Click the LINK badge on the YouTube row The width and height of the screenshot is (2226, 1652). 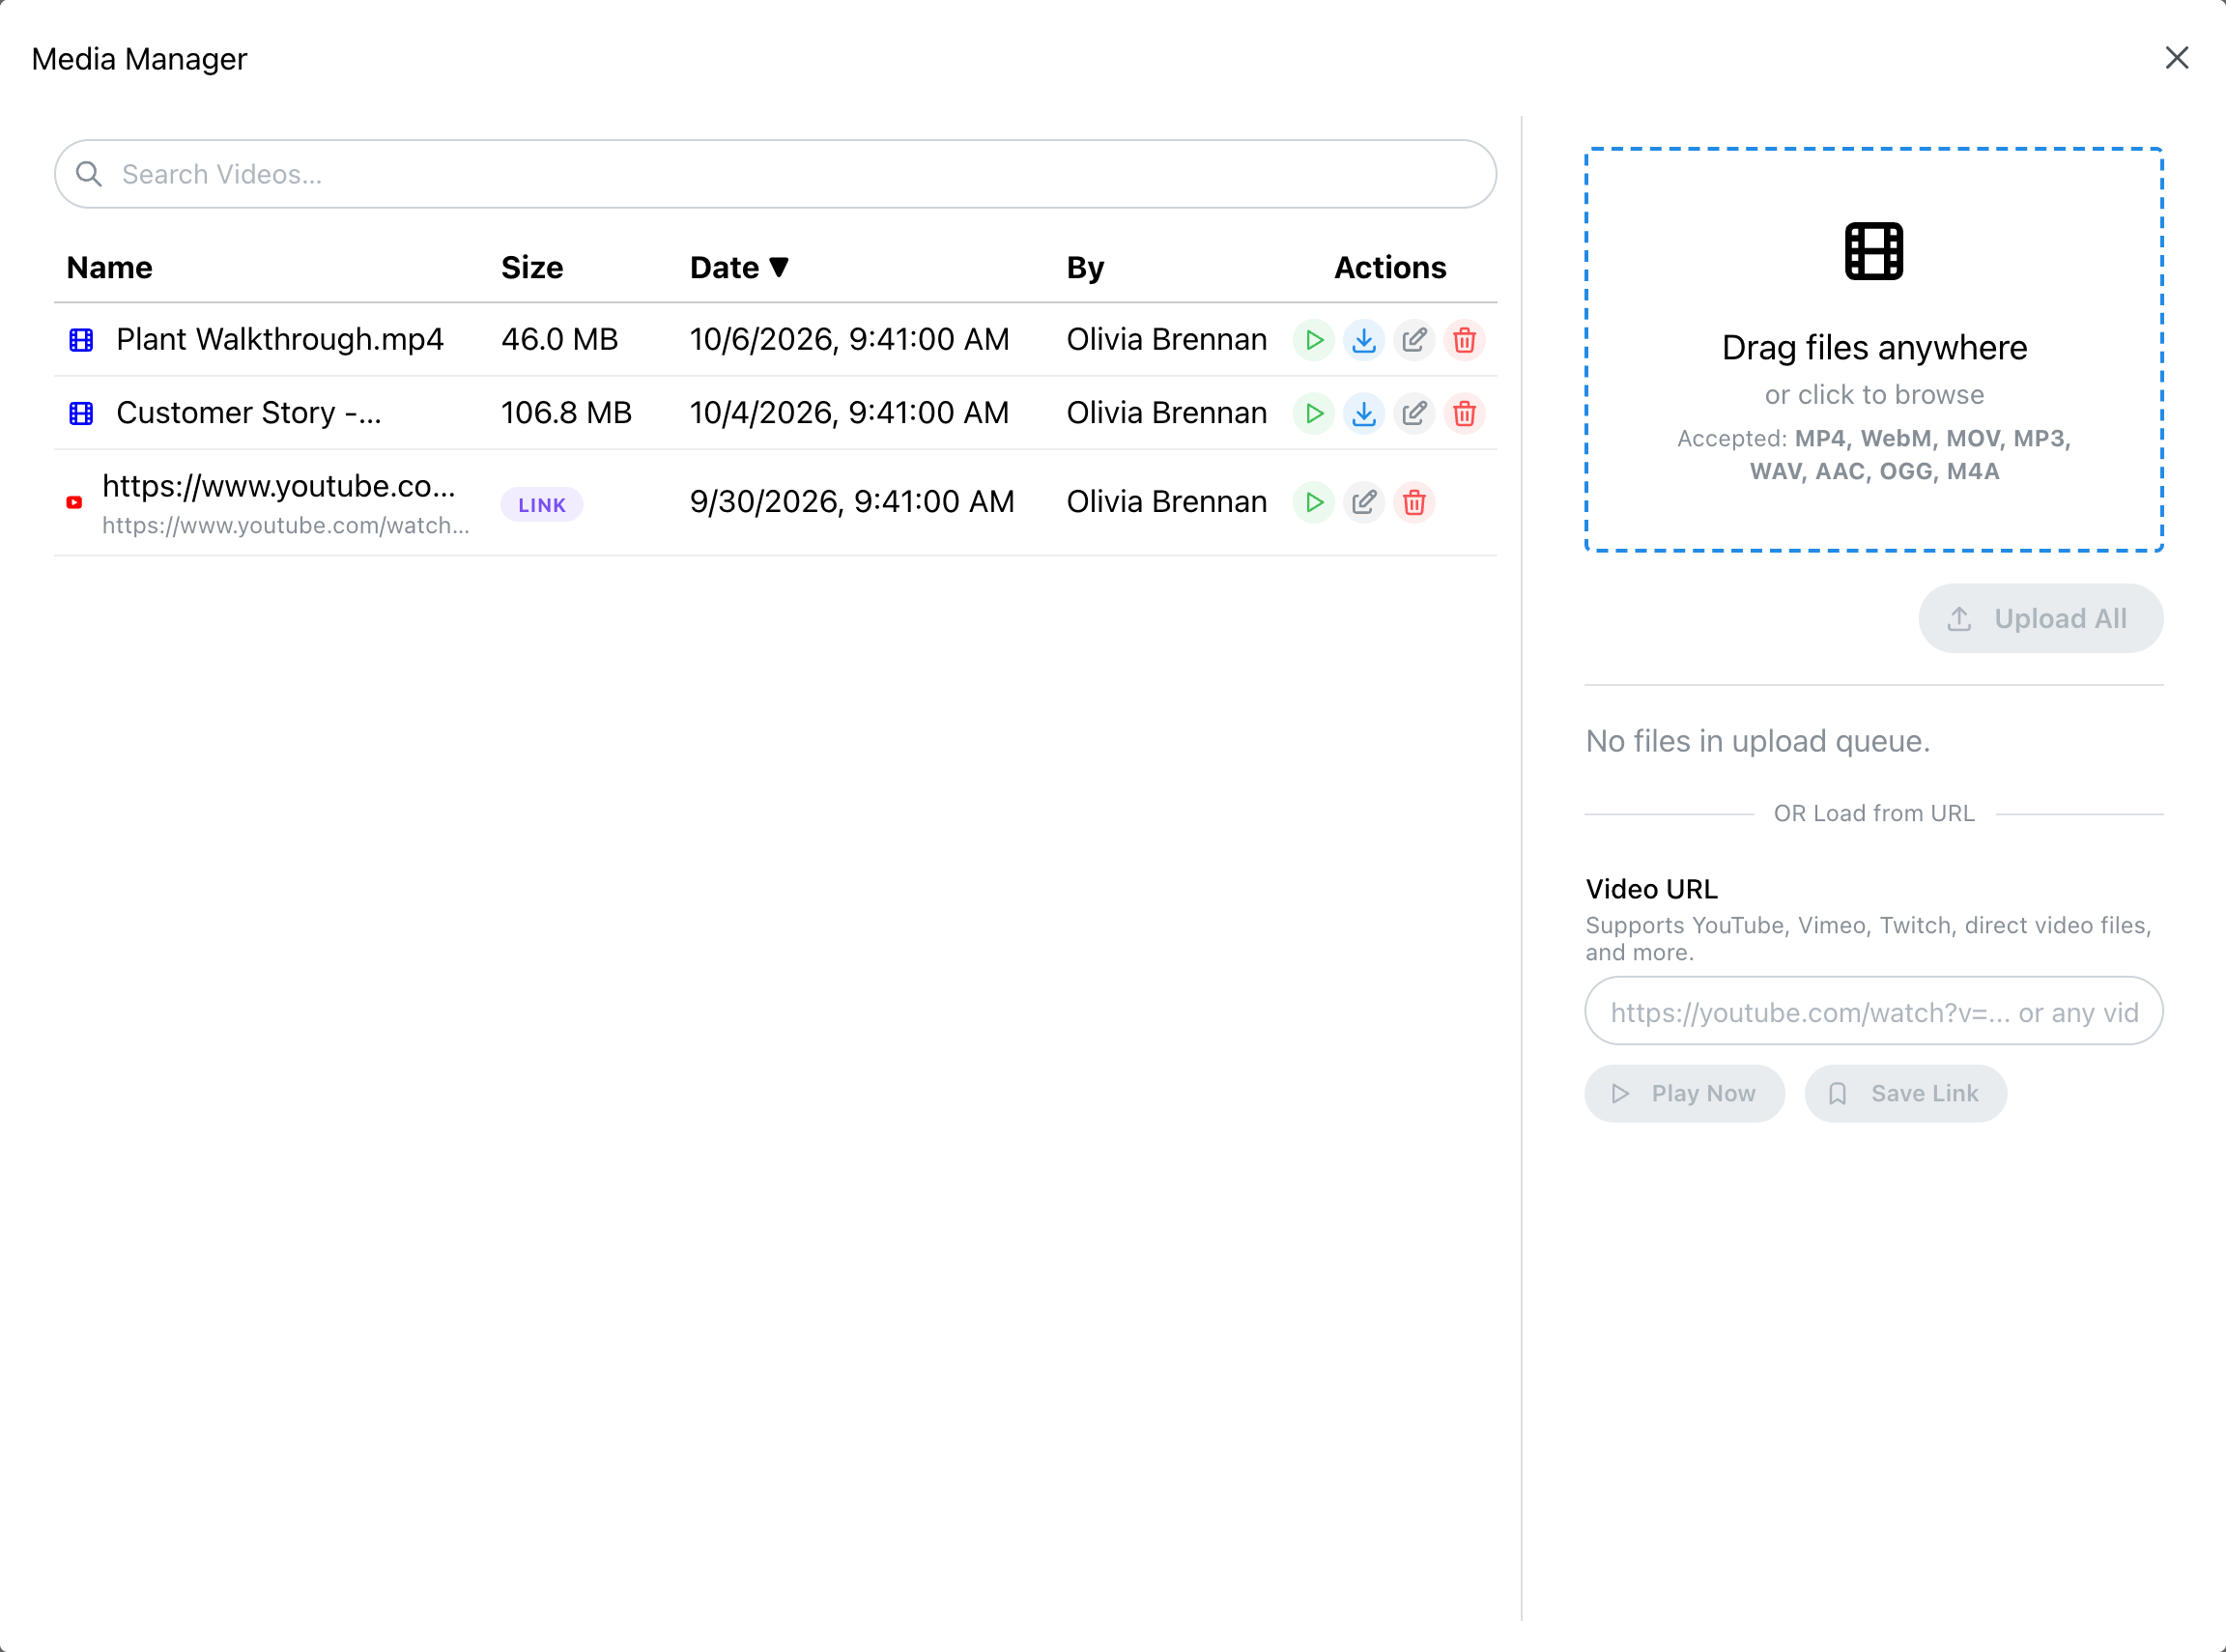(542, 505)
